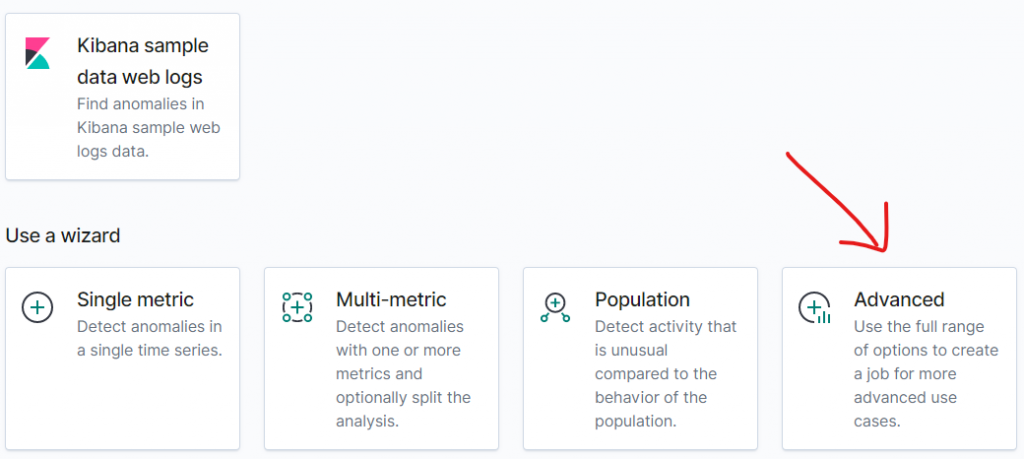Click the Multi-metric wizard icon
The image size is (1024, 459).
(297, 307)
